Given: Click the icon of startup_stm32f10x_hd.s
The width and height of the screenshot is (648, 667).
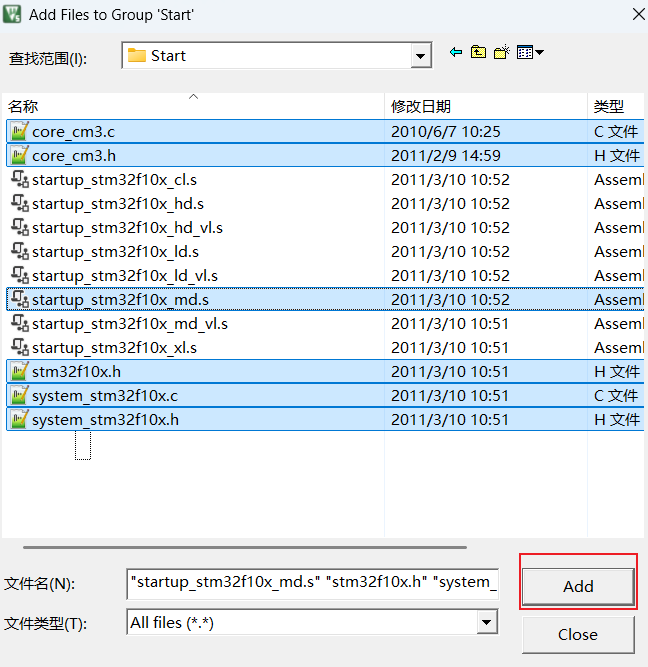Looking at the screenshot, I should [x=20, y=203].
